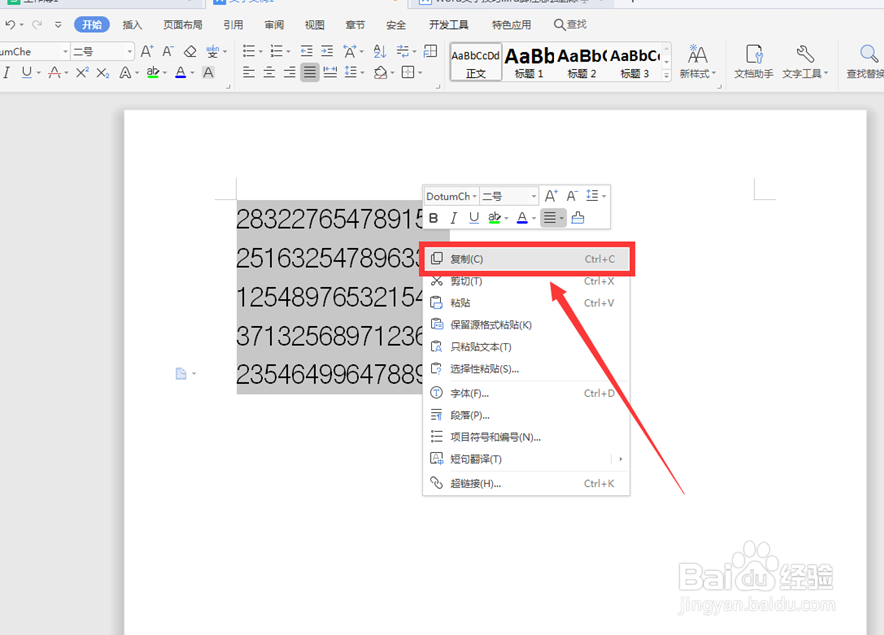884x635 pixels.
Task: Open the Borders dropdown arrow
Action: click(x=420, y=73)
